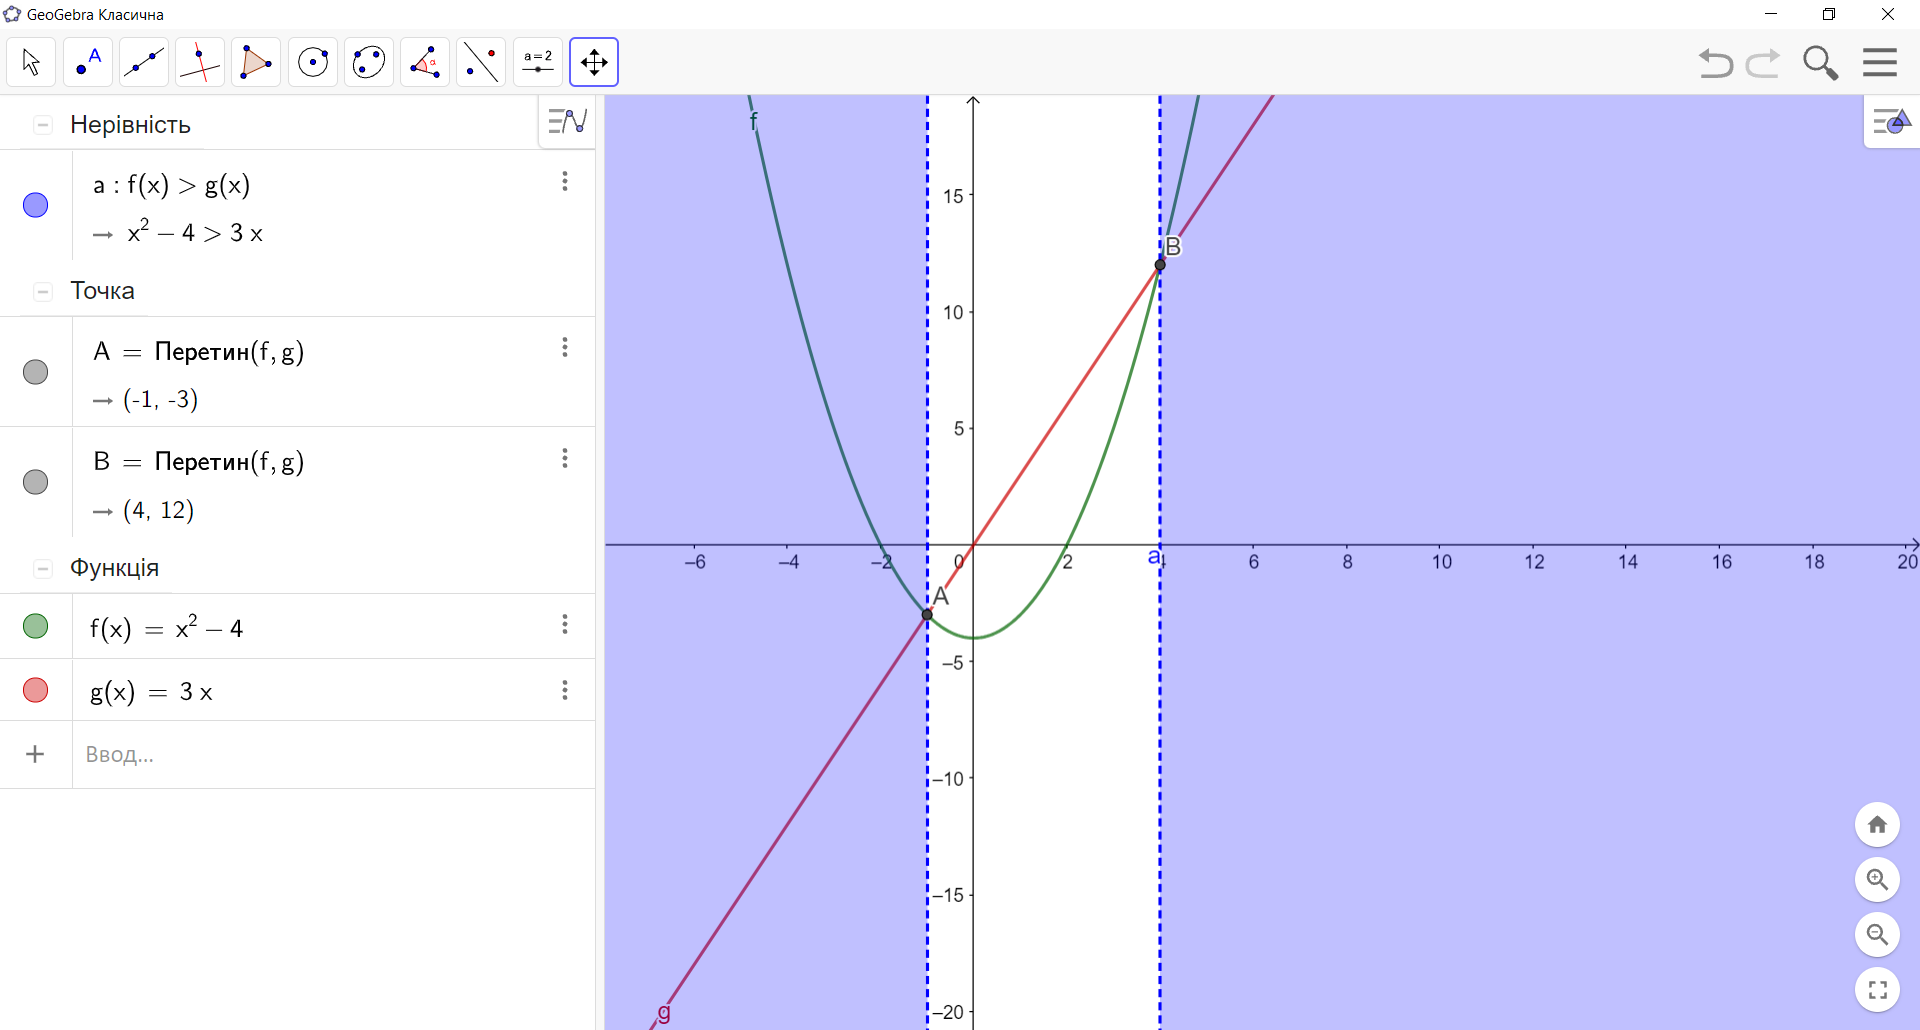Click the red color circle beside g(x)

coord(35,690)
